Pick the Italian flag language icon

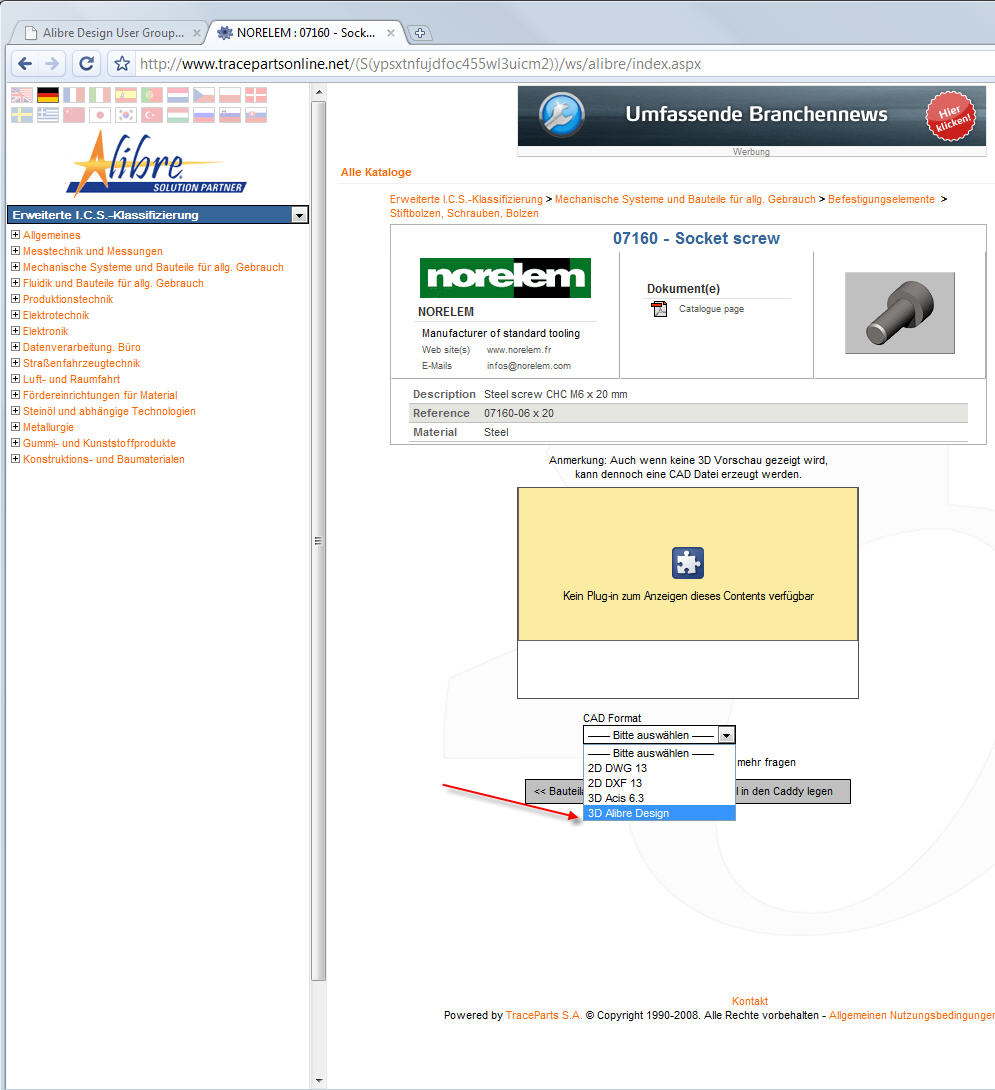(x=99, y=95)
